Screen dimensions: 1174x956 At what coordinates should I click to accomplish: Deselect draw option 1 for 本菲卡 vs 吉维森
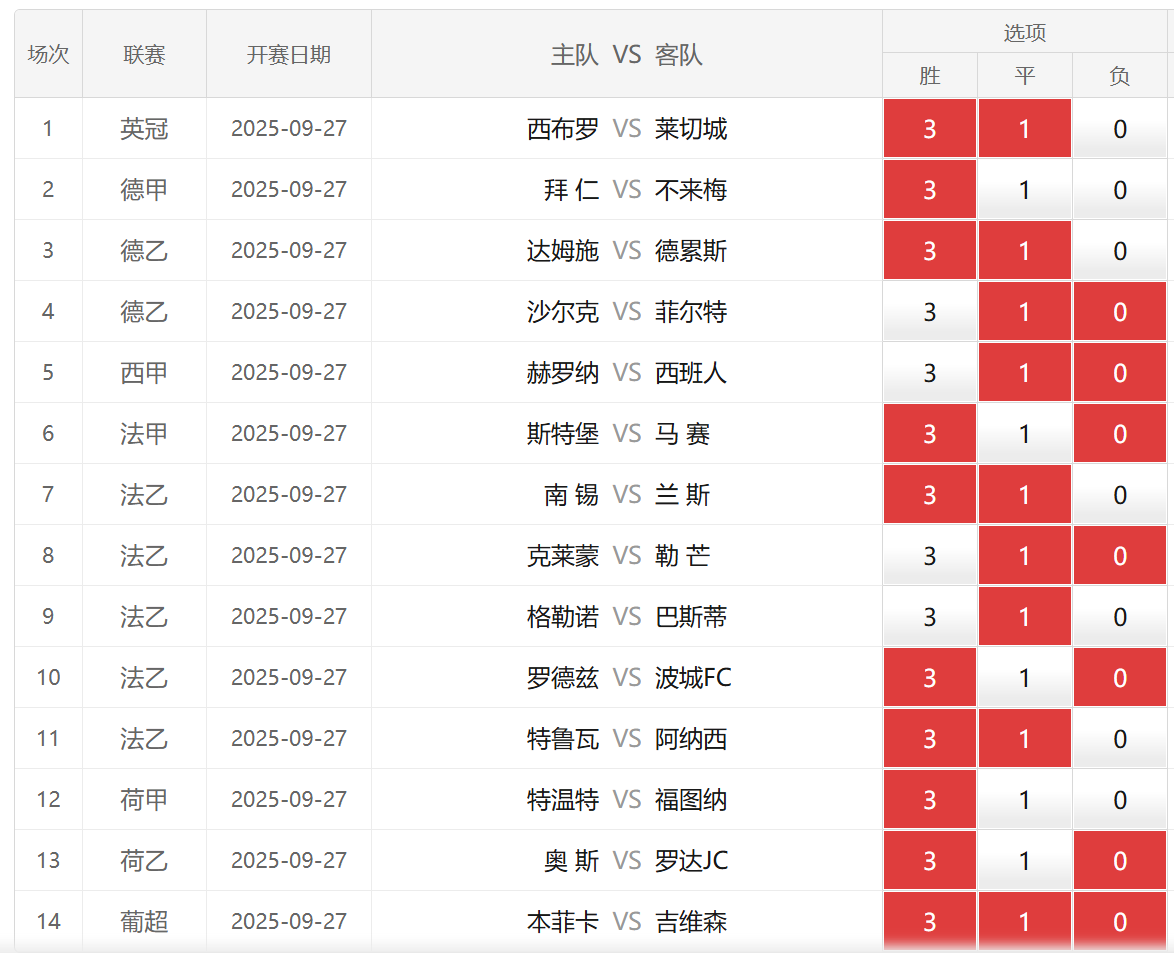pyautogui.click(x=1024, y=922)
